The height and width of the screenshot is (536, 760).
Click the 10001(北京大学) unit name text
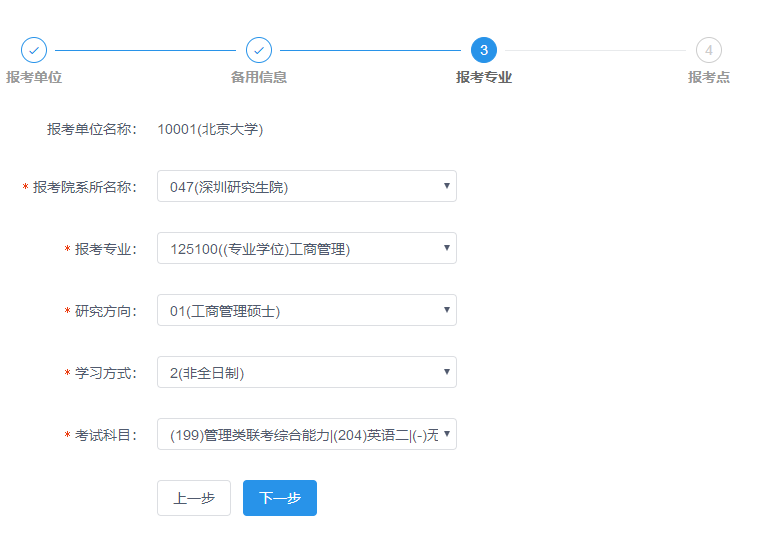[x=210, y=128]
